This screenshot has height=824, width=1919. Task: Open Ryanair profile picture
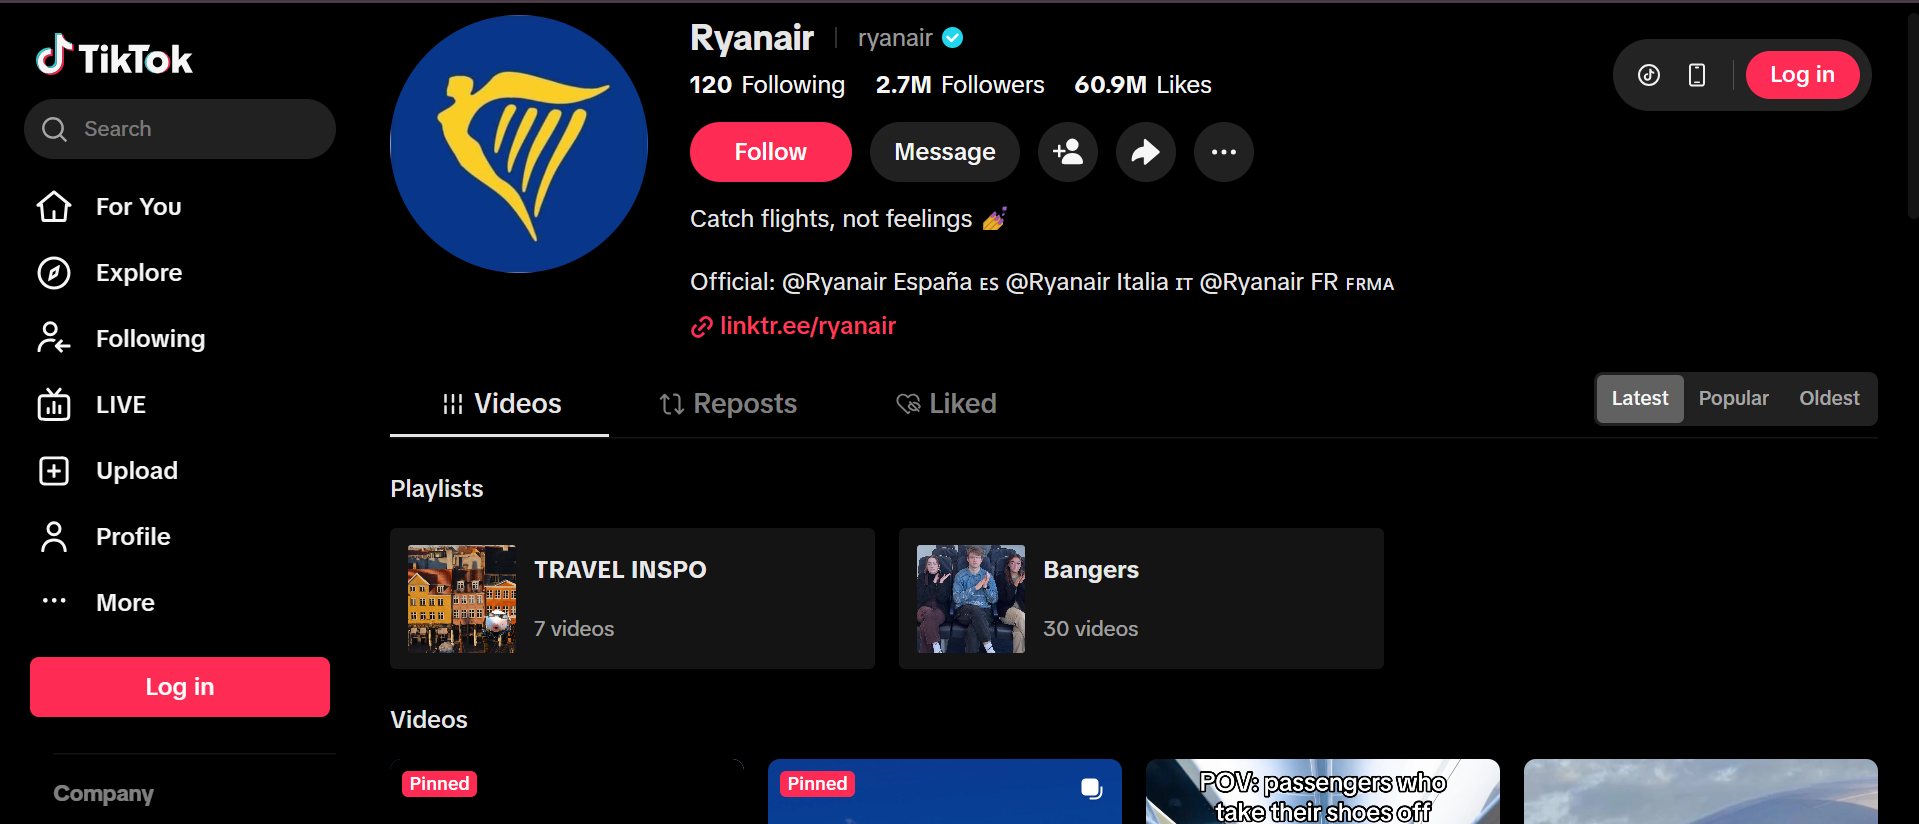[519, 144]
